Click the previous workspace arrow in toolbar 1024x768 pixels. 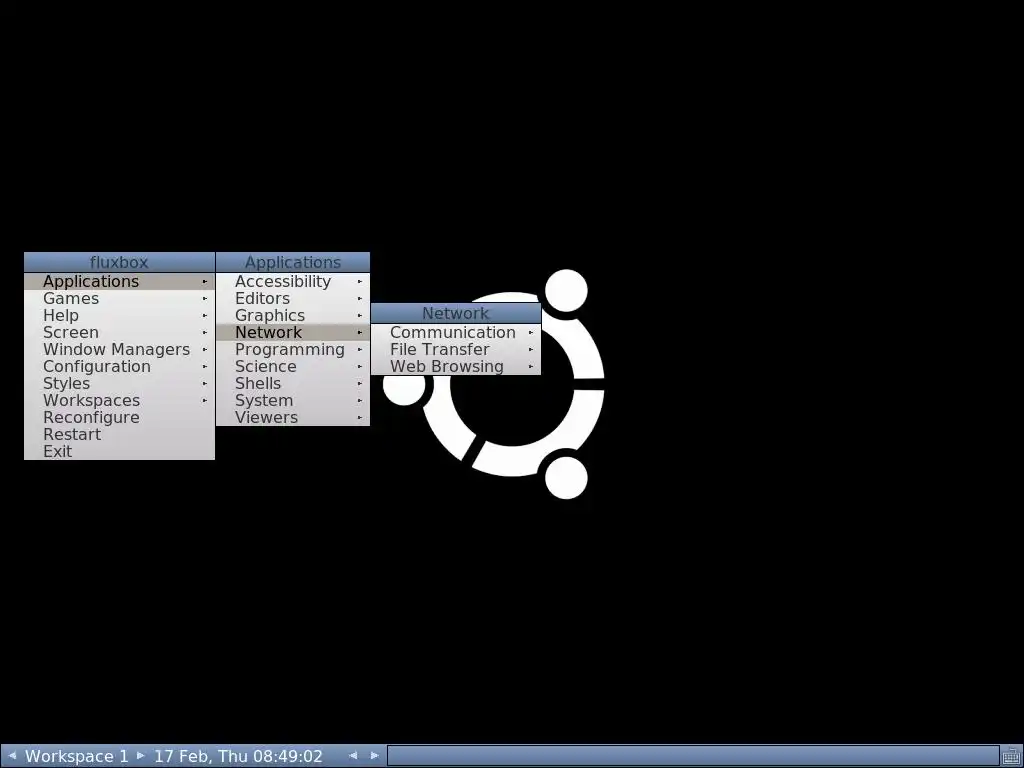pos(11,756)
